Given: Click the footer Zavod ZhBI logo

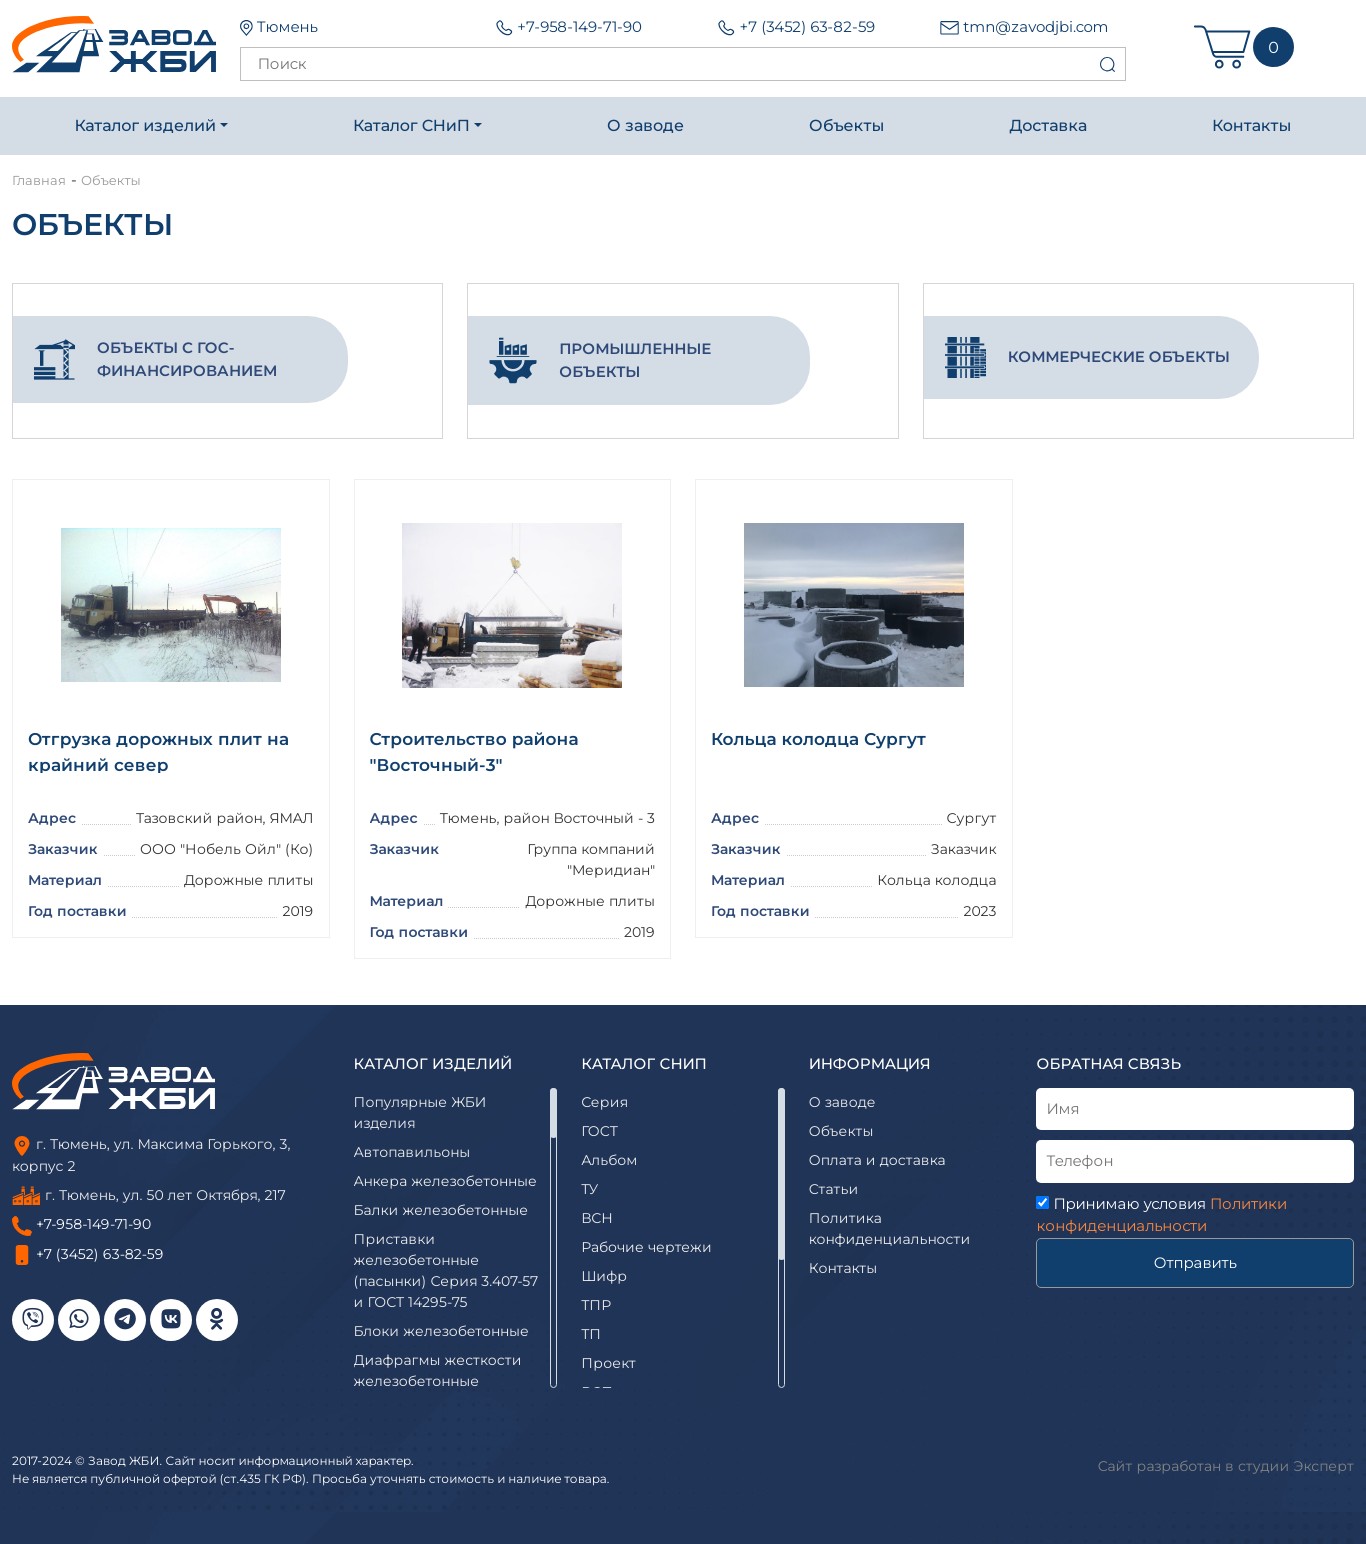Looking at the screenshot, I should pyautogui.click(x=114, y=1082).
